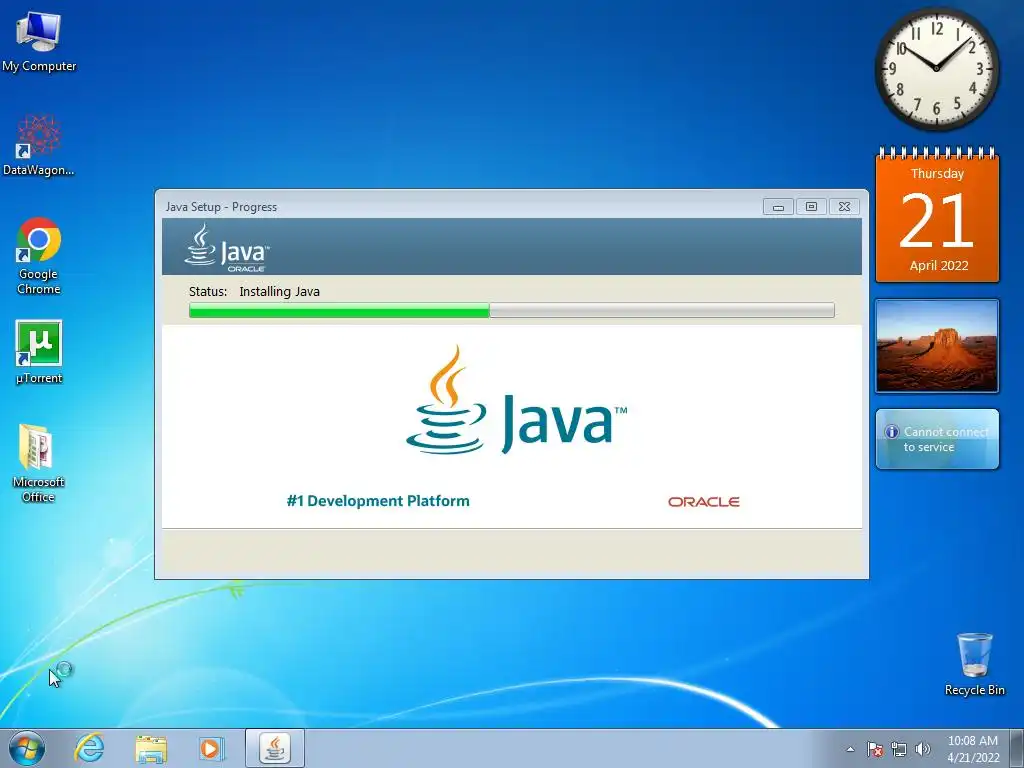The image size is (1024, 768).
Task: Close the Java Setup window
Action: pyautogui.click(x=844, y=207)
